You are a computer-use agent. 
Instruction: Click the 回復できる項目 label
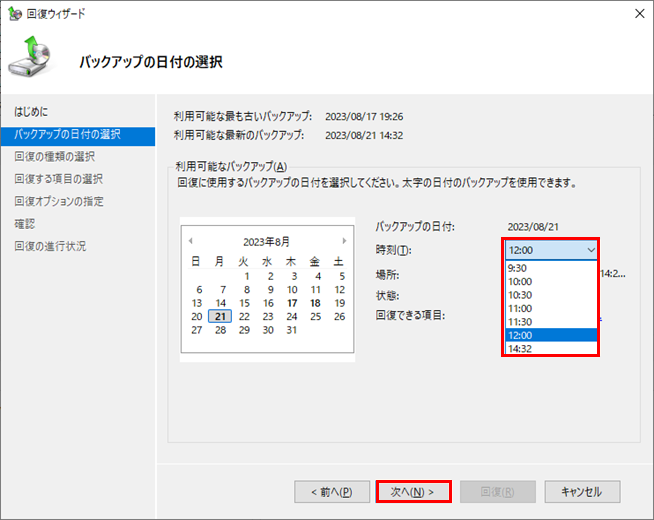(x=410, y=315)
